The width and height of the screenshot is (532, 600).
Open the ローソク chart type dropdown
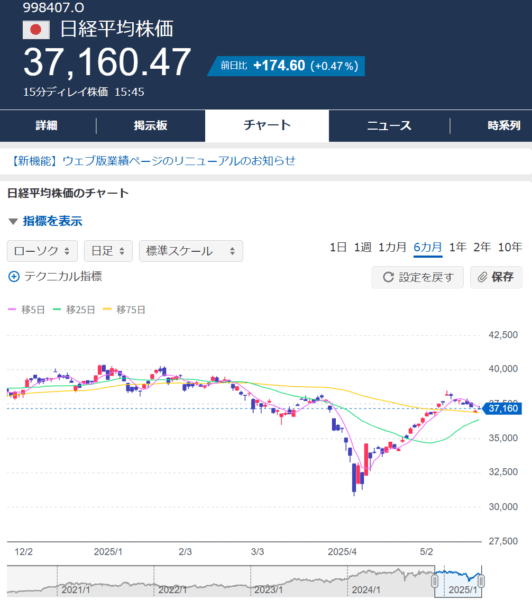point(42,251)
